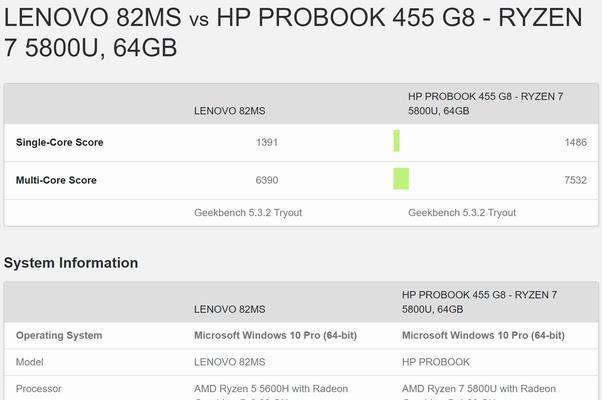This screenshot has width=602, height=400.
Task: Click the Lenovo single-core score 1391
Action: pos(267,142)
